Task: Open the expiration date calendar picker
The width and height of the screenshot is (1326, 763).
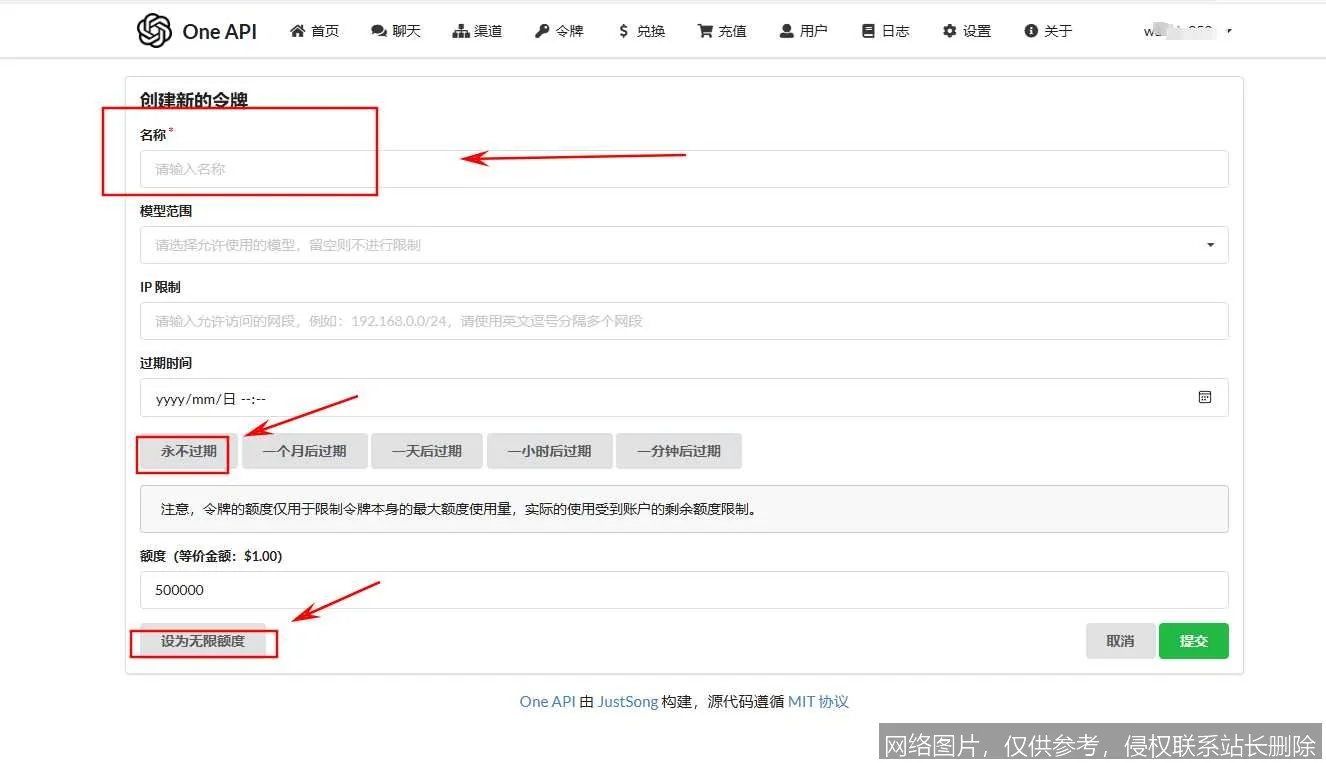Action: (1205, 397)
